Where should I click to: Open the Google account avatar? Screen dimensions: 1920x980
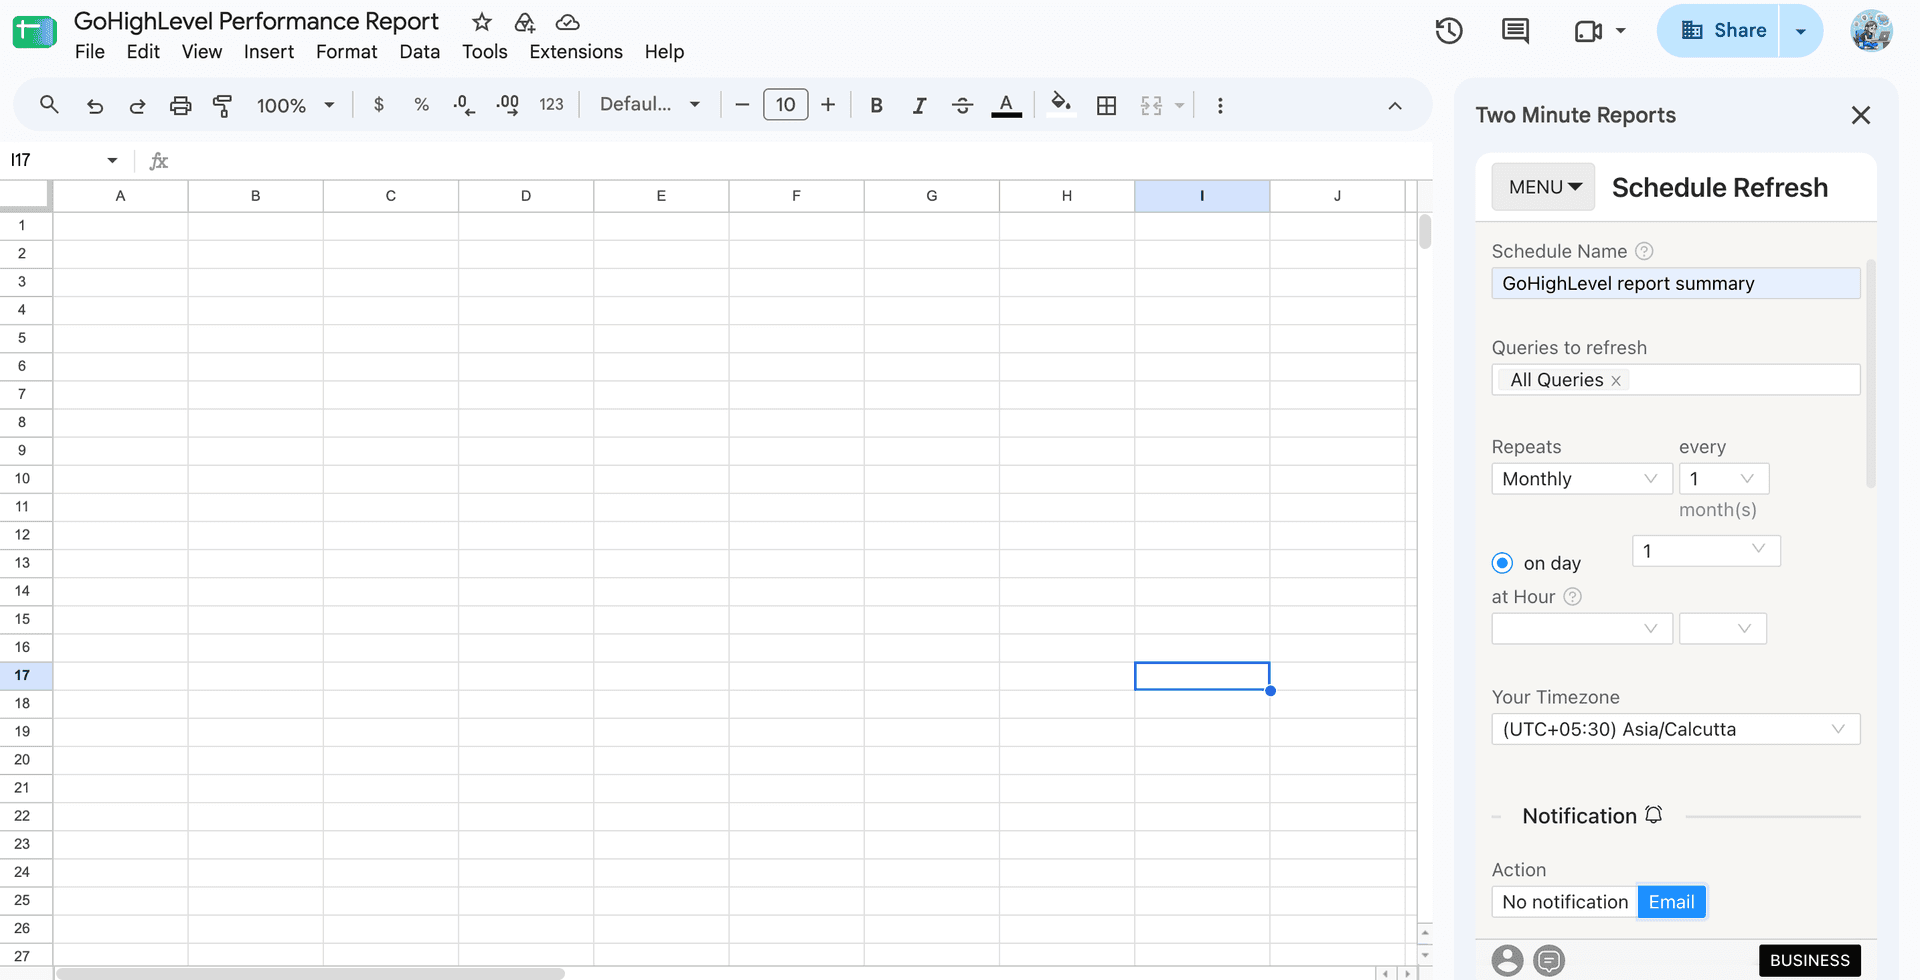pyautogui.click(x=1871, y=31)
